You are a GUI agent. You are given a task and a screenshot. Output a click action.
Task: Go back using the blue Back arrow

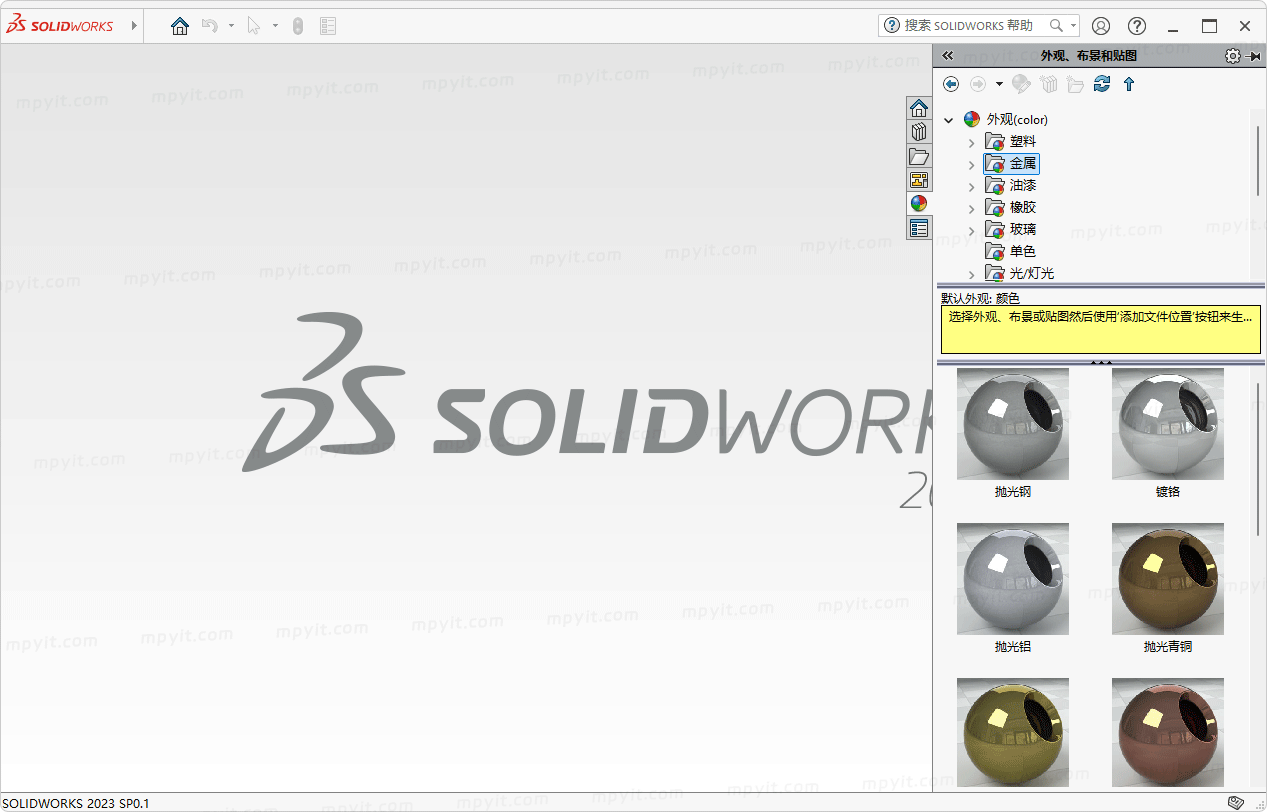(951, 84)
